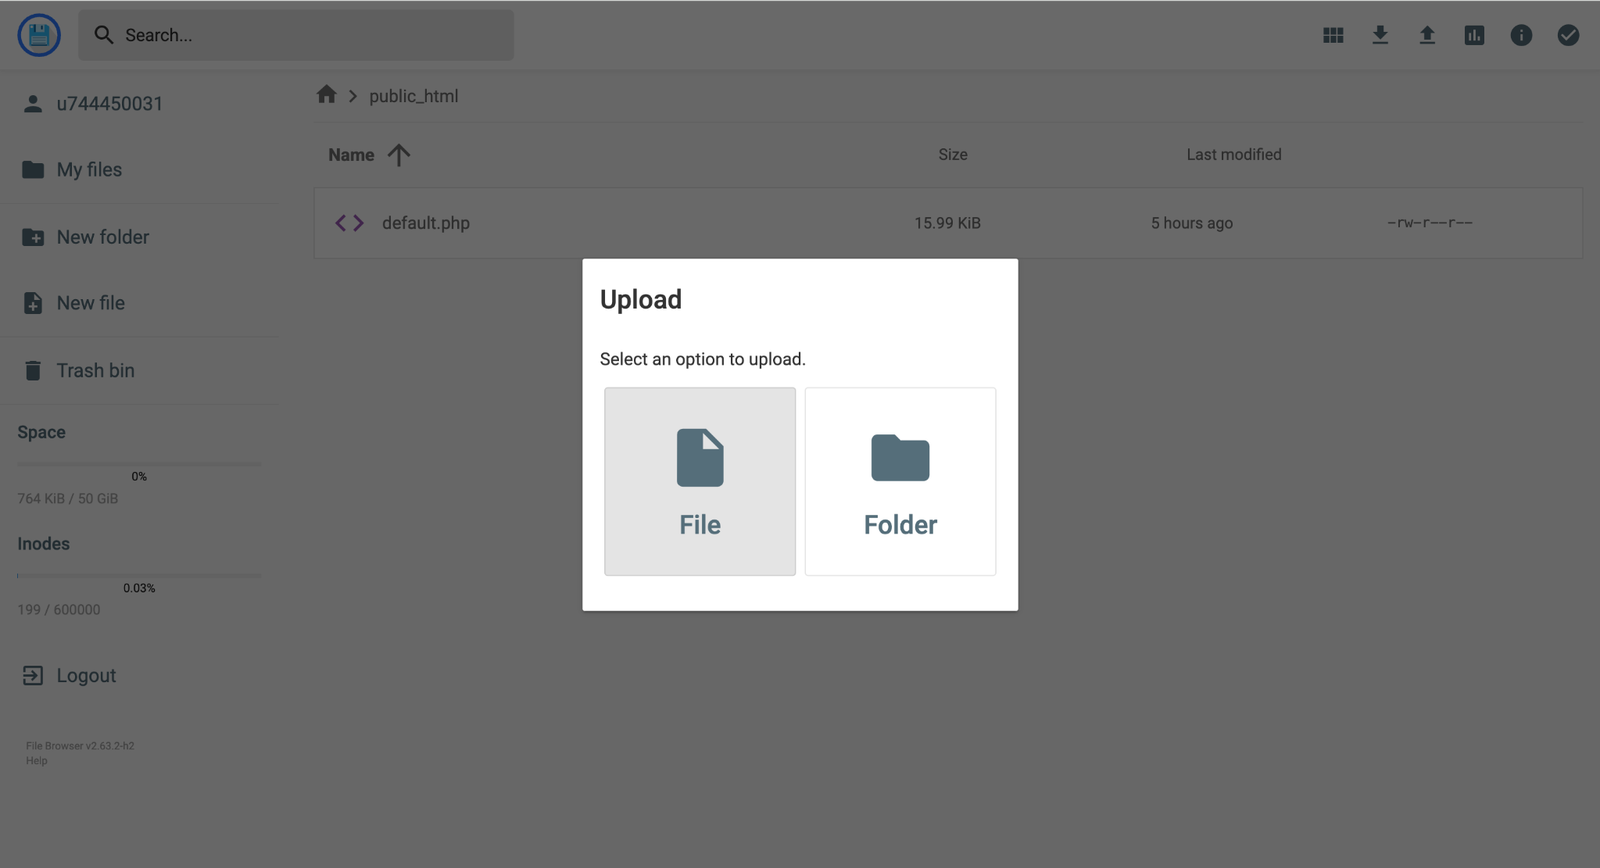
Task: Click the 199 / 600000 inodes text
Action: coord(58,609)
